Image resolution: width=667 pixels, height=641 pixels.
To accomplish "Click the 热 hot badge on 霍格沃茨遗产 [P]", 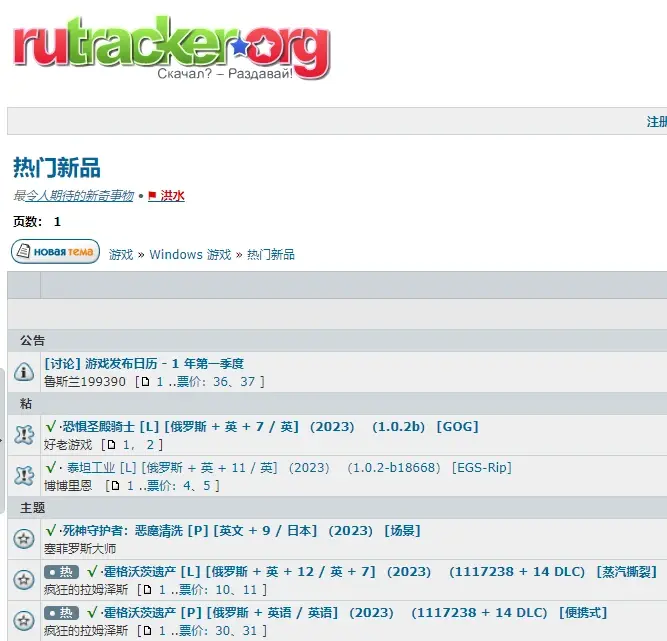I will pos(61,613).
